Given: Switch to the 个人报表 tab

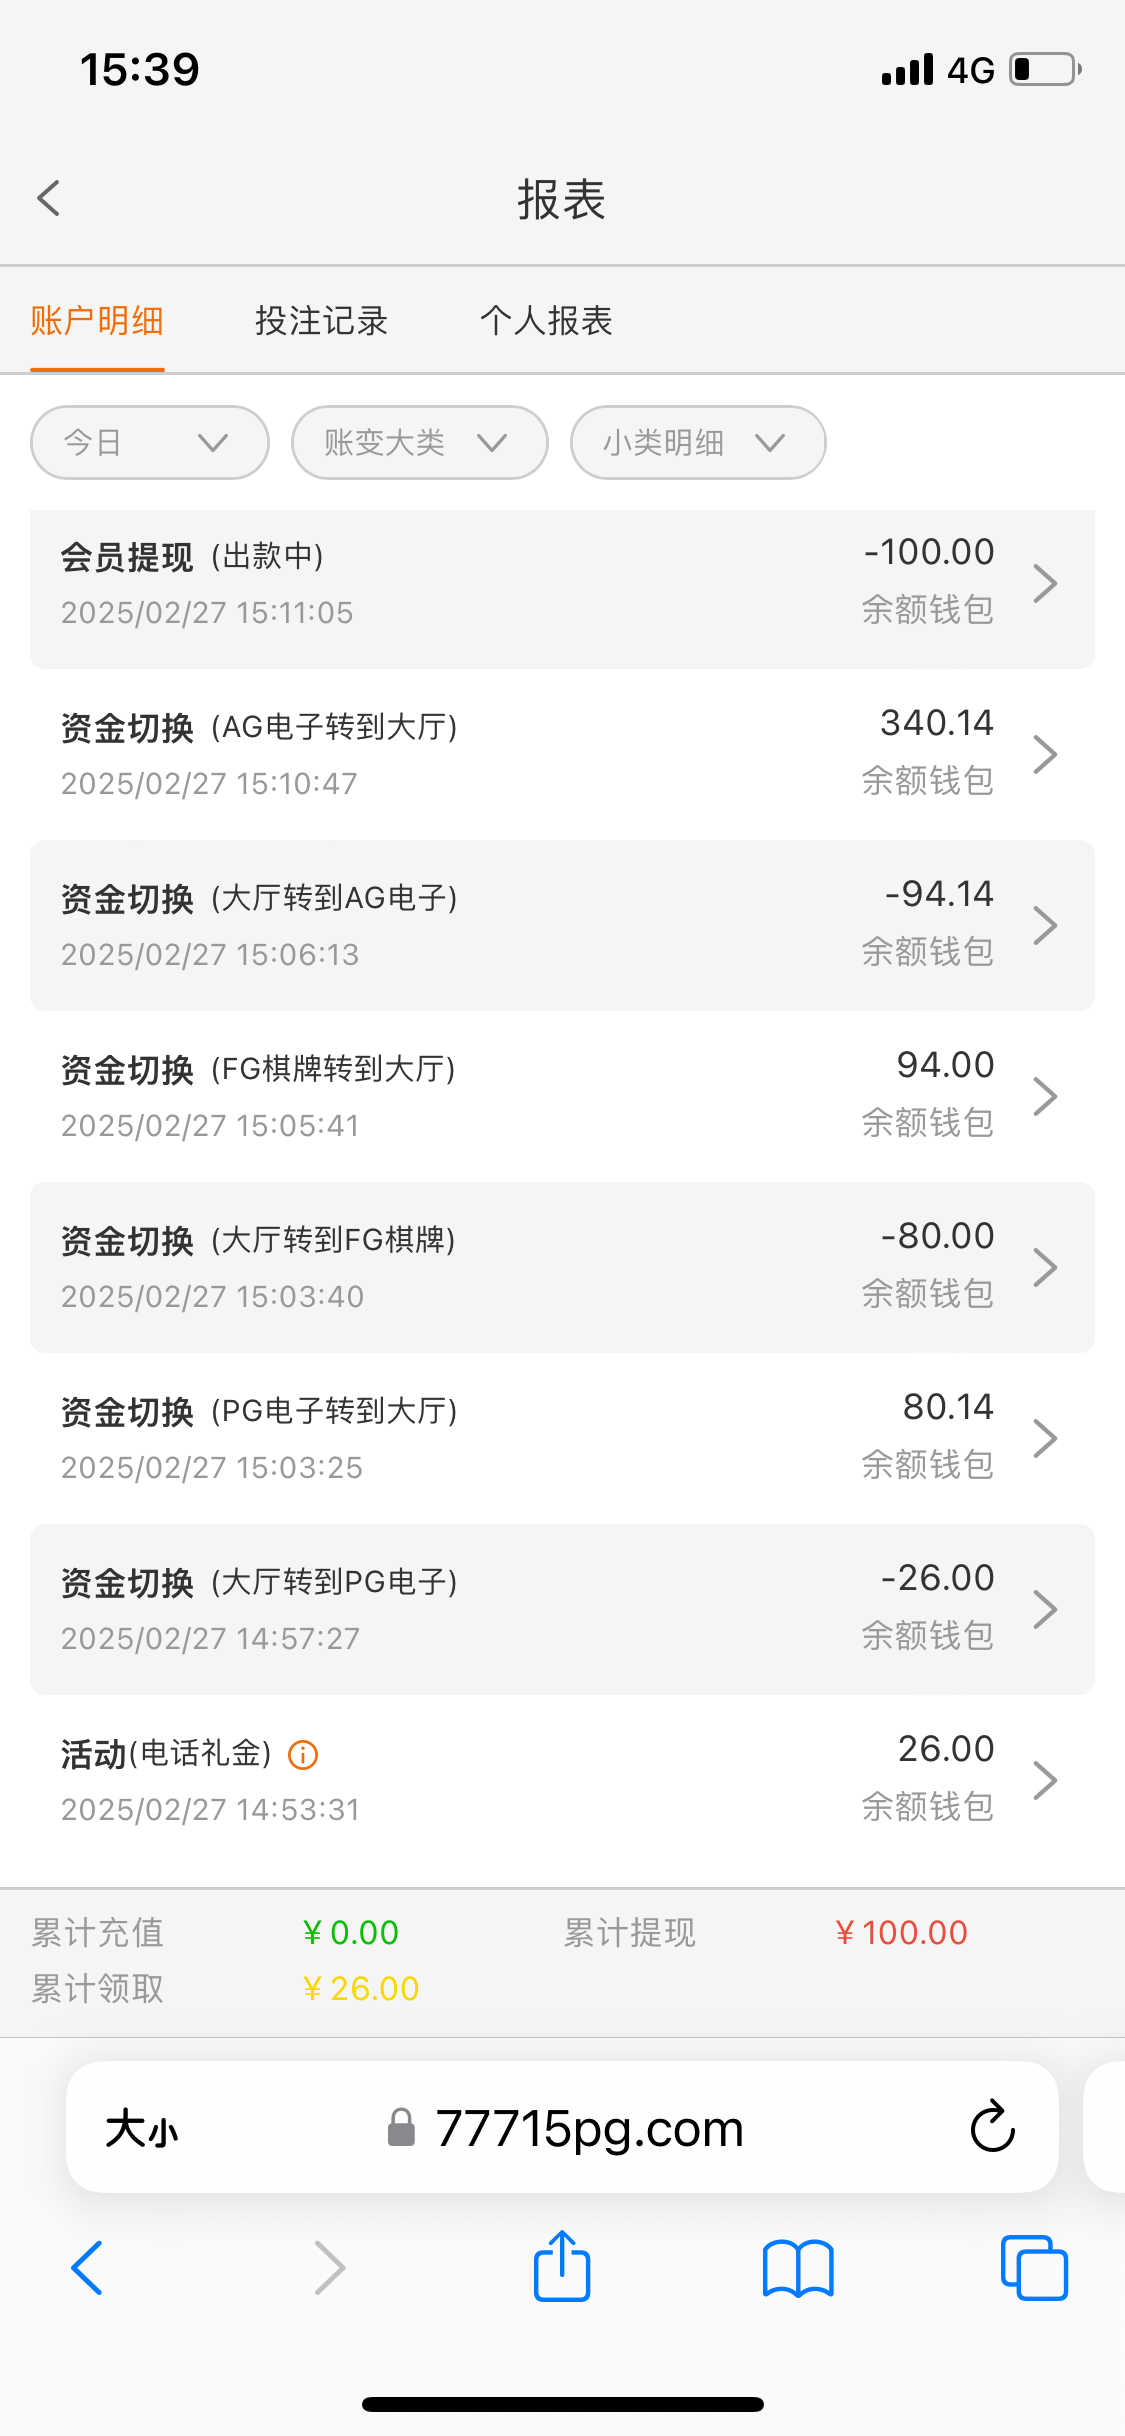Looking at the screenshot, I should click(546, 321).
